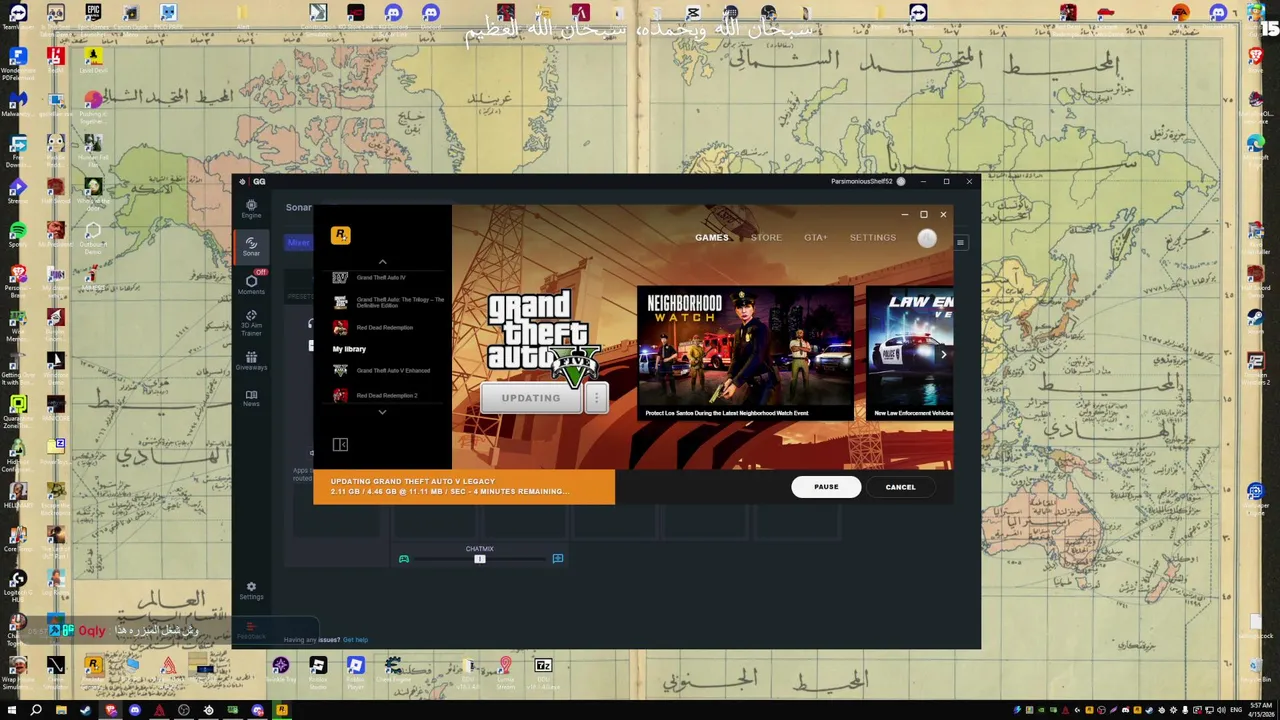The width and height of the screenshot is (1280, 720).
Task: Open the GG account profile icon
Action: (x=901, y=182)
